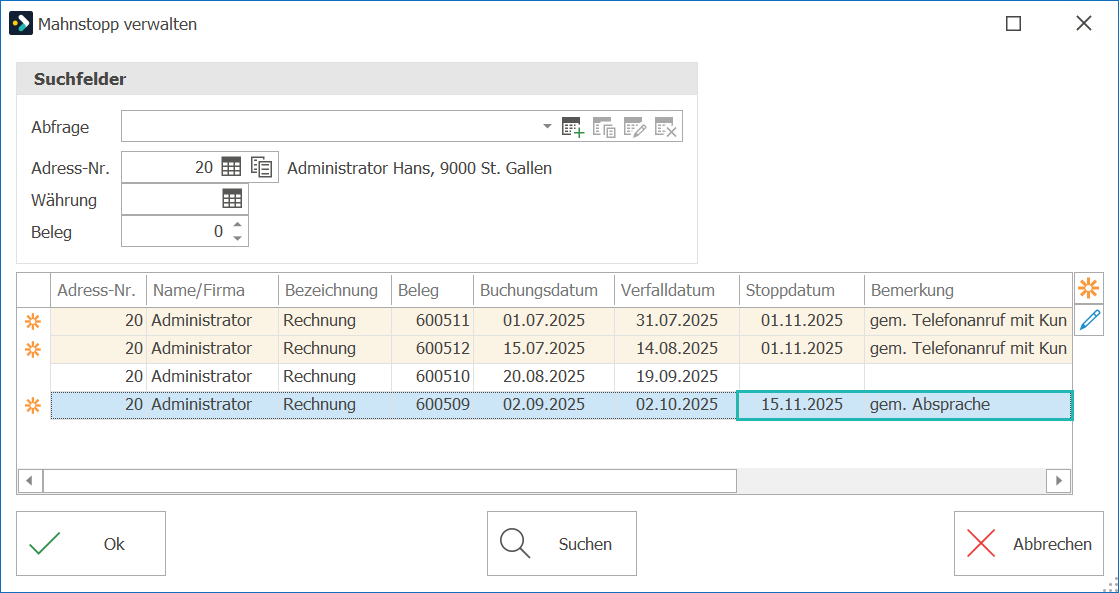Sort by the Buchungsdatum column header
Image resolution: width=1120 pixels, height=593 pixels.
coord(544,290)
